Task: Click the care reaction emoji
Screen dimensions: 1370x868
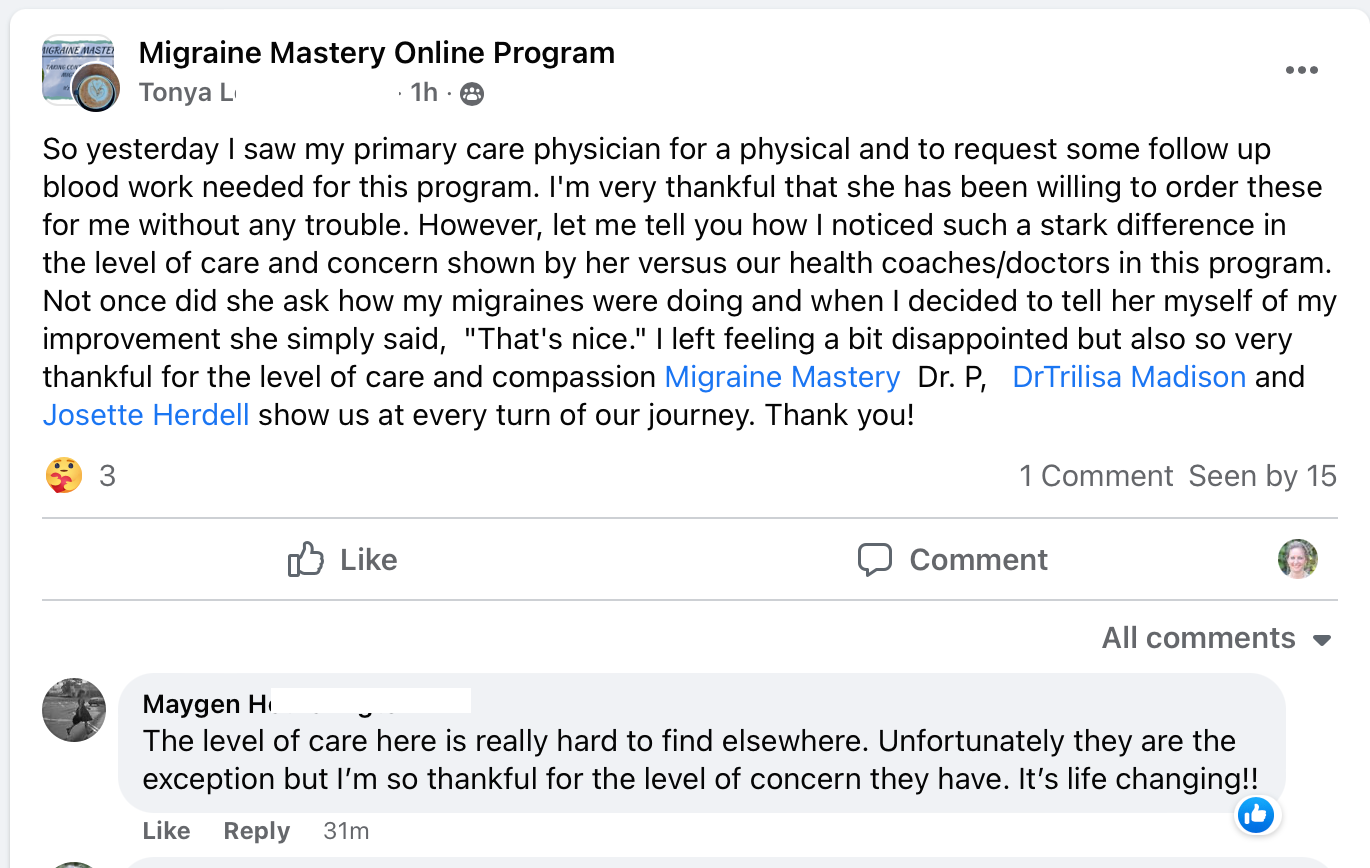Action: 64,475
